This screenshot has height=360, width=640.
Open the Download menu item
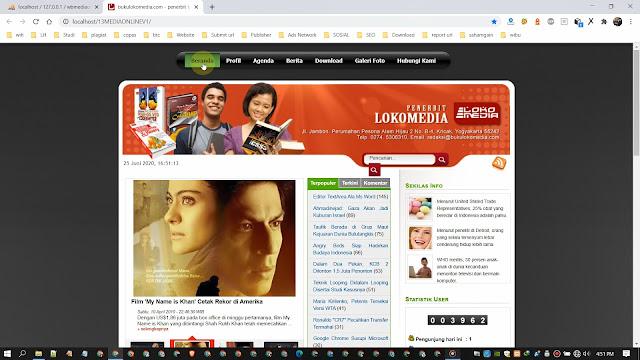pos(329,60)
